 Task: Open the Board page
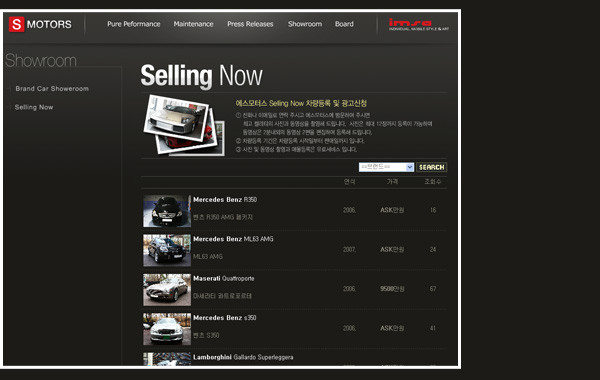(x=344, y=24)
